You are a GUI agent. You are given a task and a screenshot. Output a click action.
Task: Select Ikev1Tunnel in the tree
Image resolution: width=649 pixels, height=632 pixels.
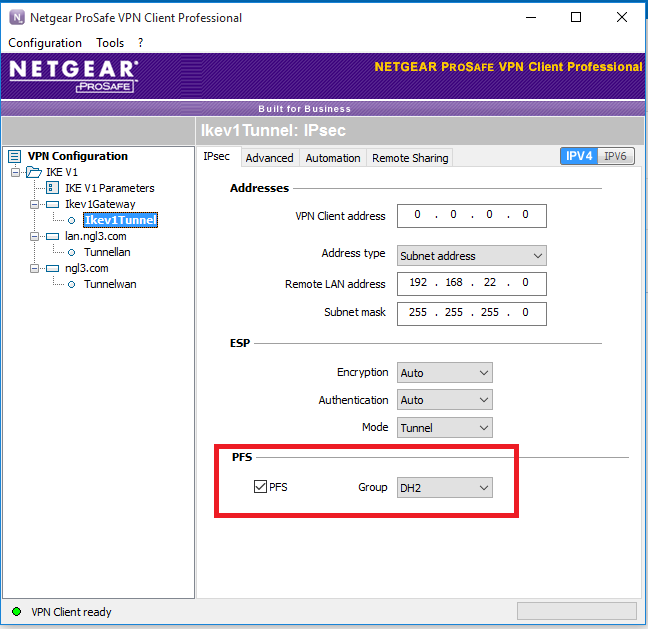[120, 220]
